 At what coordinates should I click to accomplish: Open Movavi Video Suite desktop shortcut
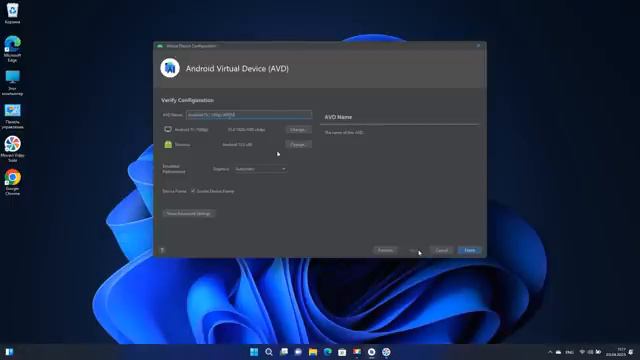tap(12, 149)
